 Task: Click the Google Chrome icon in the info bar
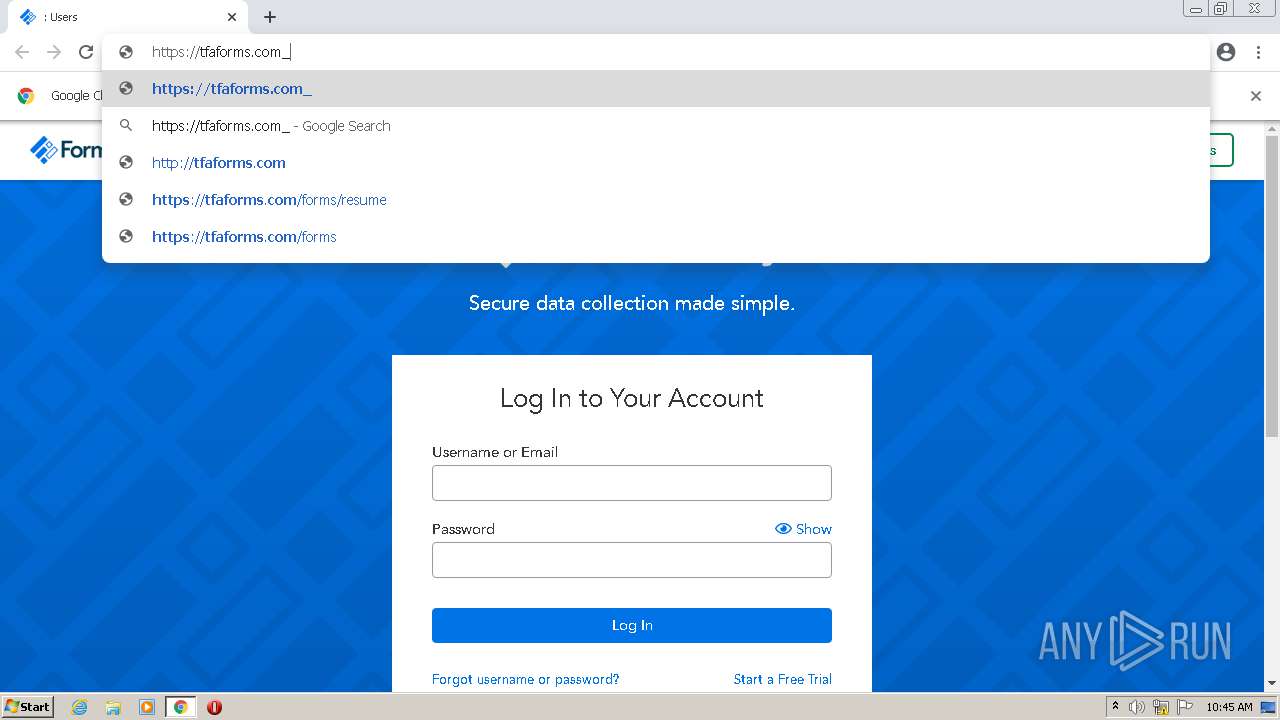[26, 96]
